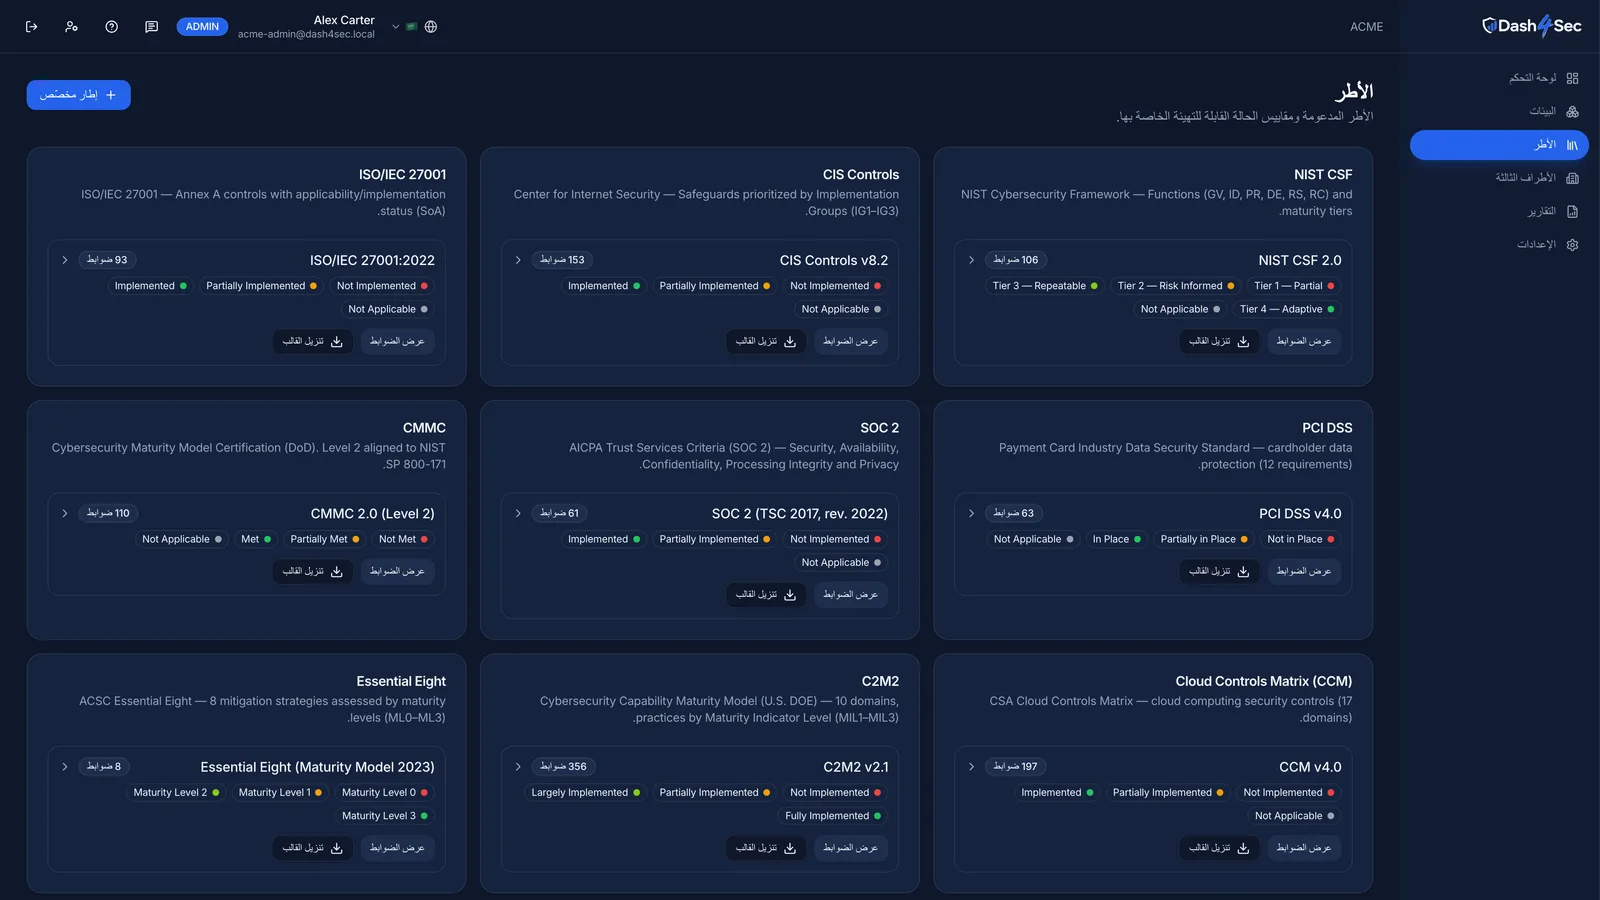Click the 'Tier 2 — Risk Informed' status chip
Screen dimensions: 1600x900
click(x=1175, y=286)
